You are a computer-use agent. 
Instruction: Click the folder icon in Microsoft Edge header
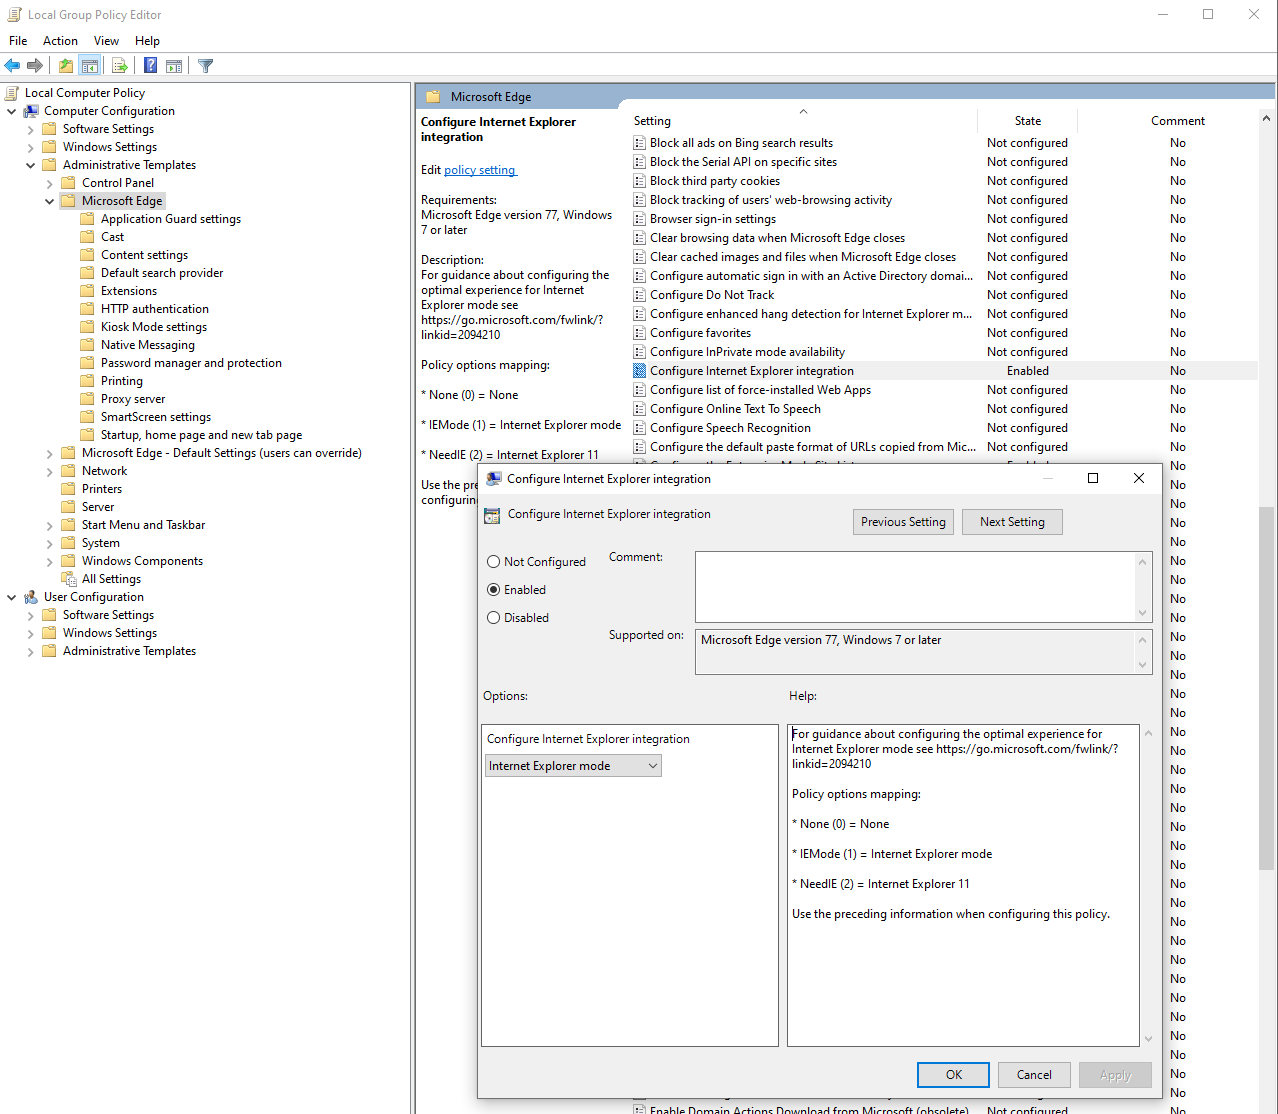[x=433, y=97]
